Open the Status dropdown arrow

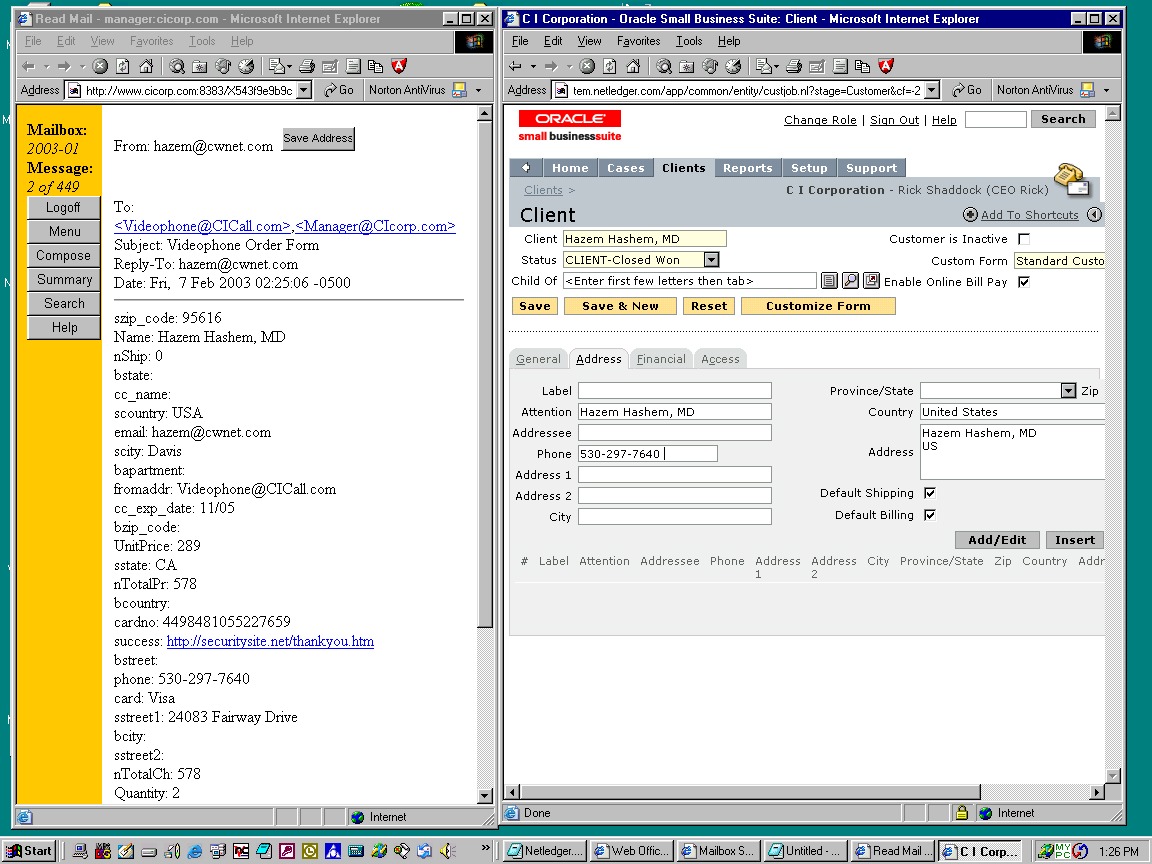tap(710, 259)
